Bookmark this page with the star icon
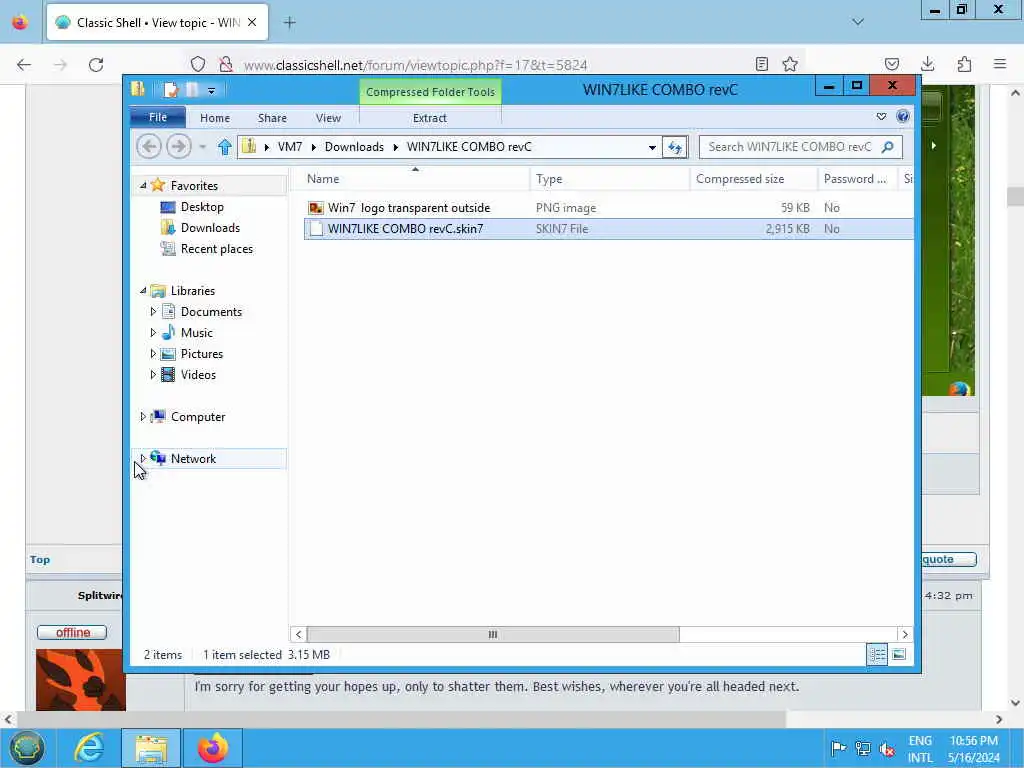 pyautogui.click(x=790, y=64)
